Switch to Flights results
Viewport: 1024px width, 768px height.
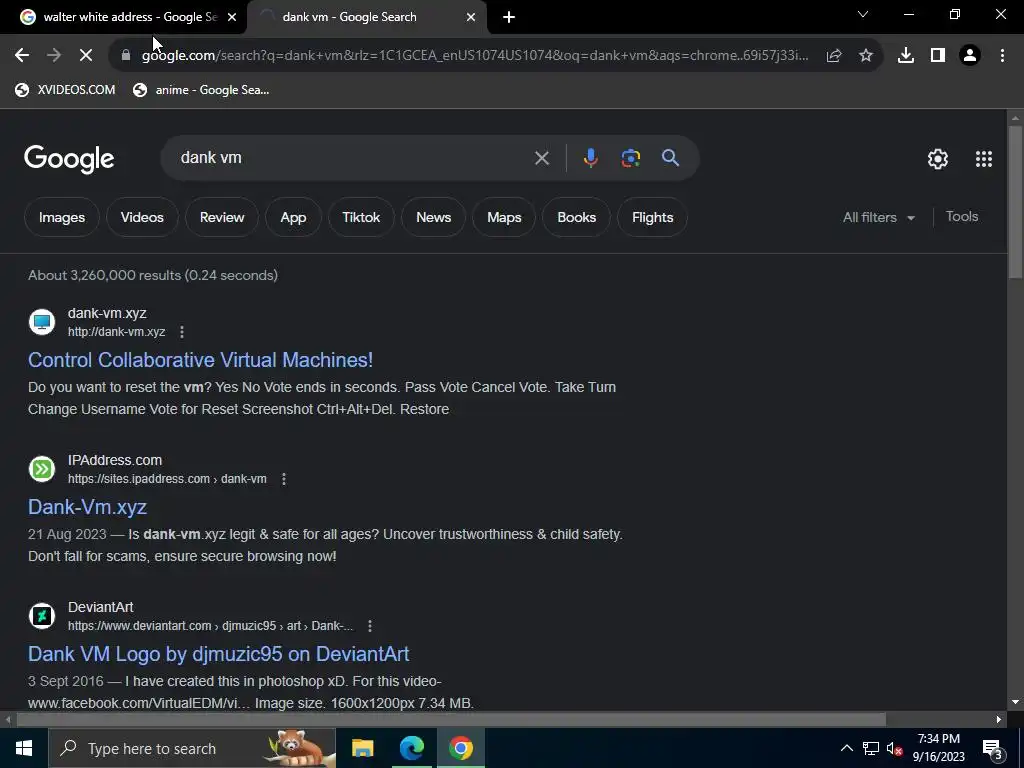[652, 217]
